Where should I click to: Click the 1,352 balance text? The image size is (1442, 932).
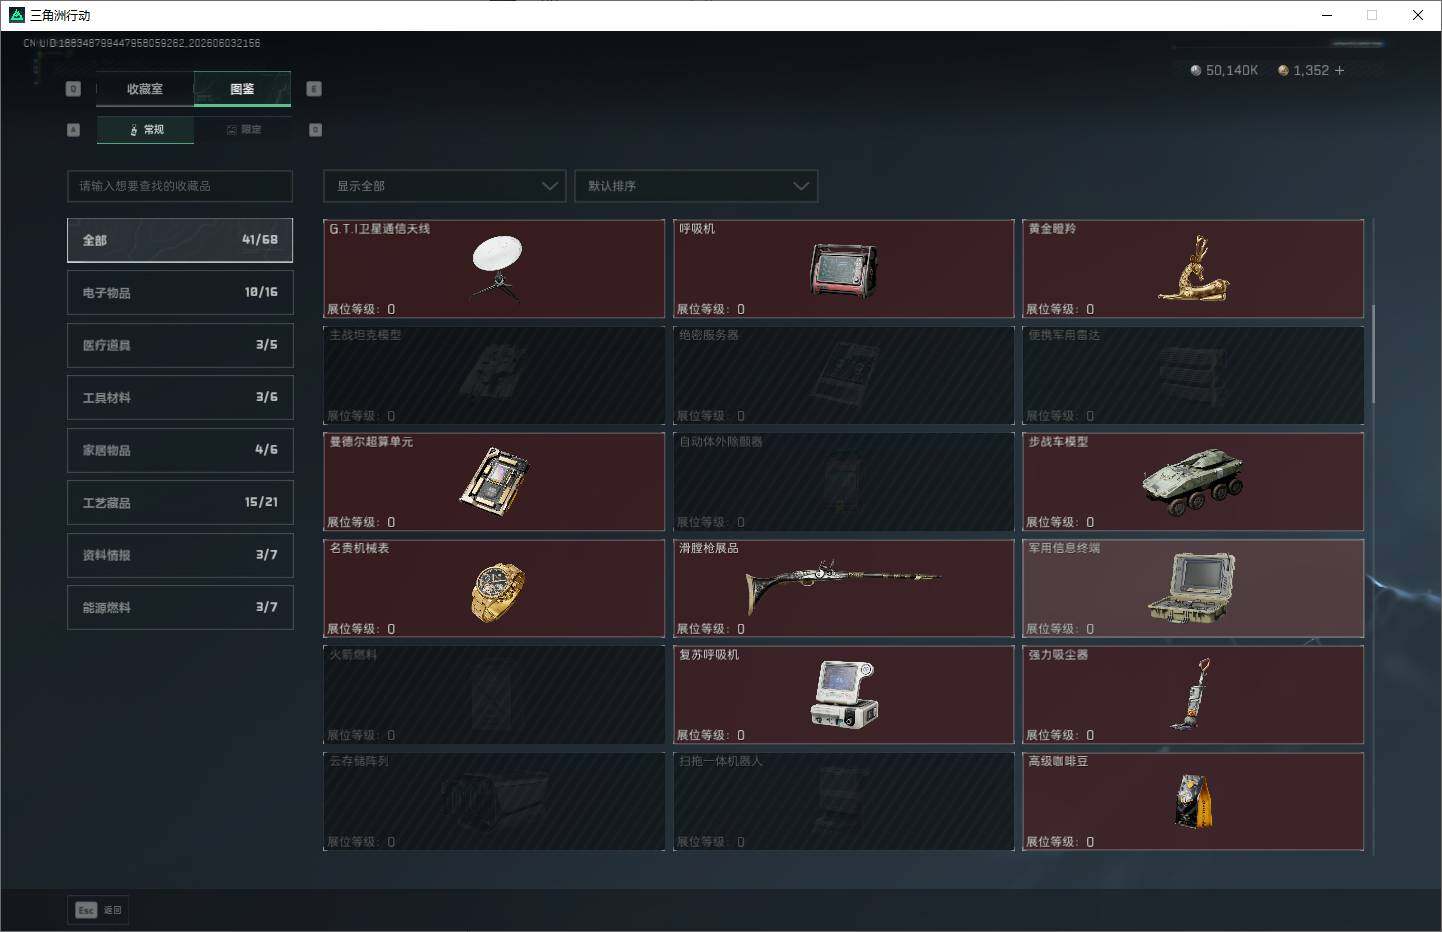pos(1311,70)
